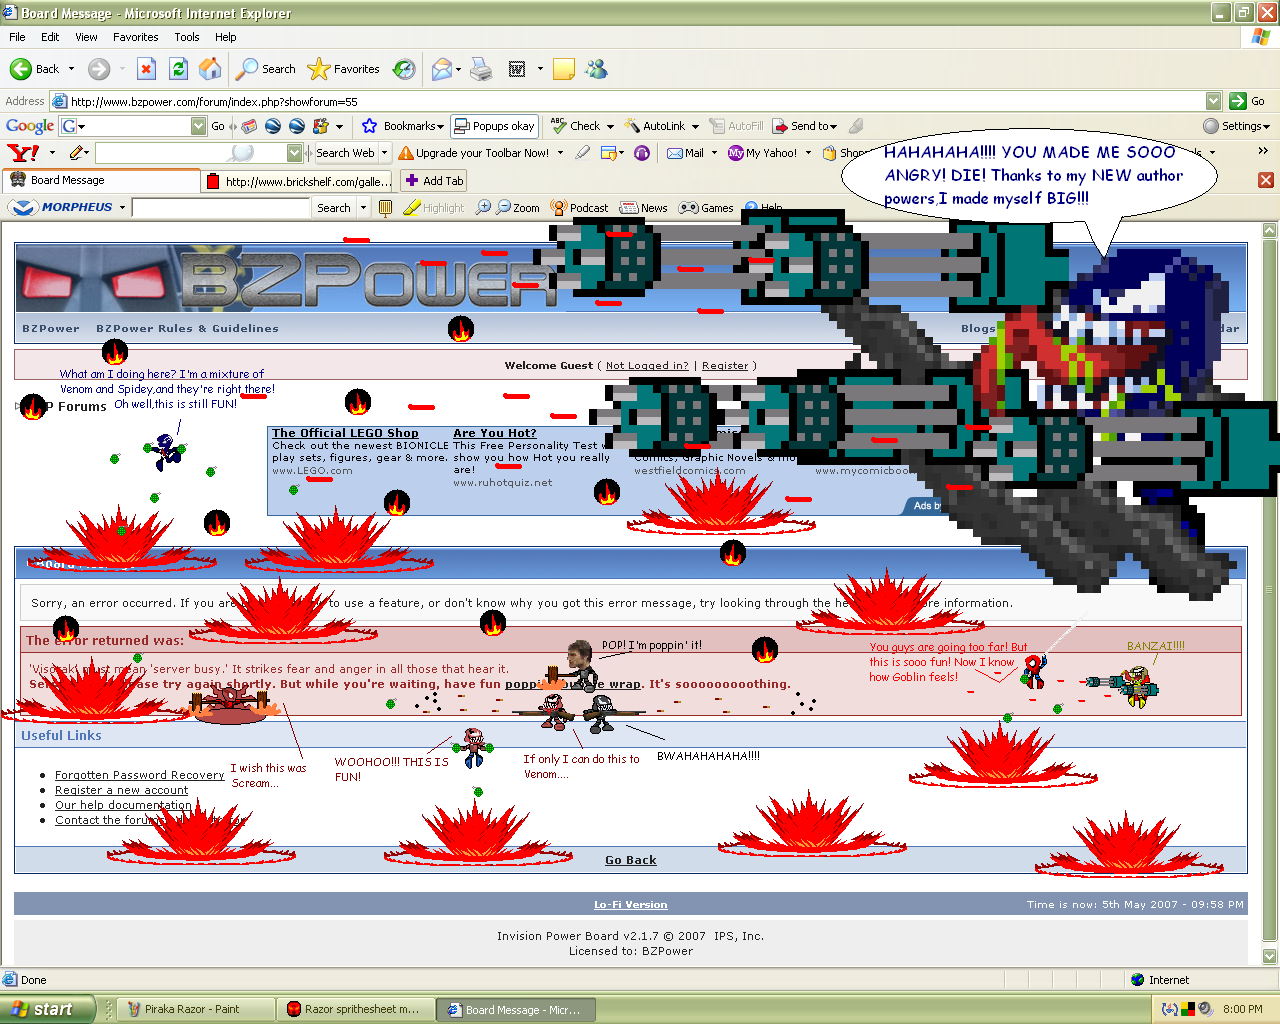Run the spell Check from the Google toolbar

[x=578, y=126]
